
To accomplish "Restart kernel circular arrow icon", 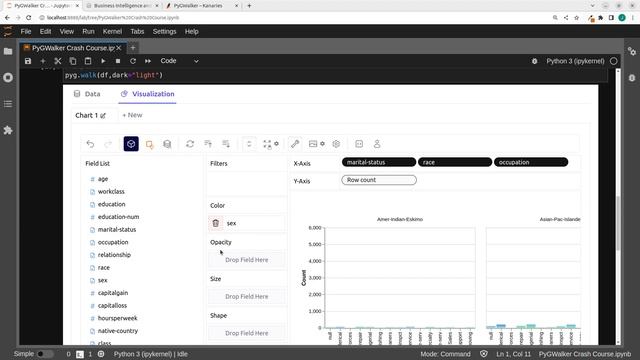I will tap(133, 61).
